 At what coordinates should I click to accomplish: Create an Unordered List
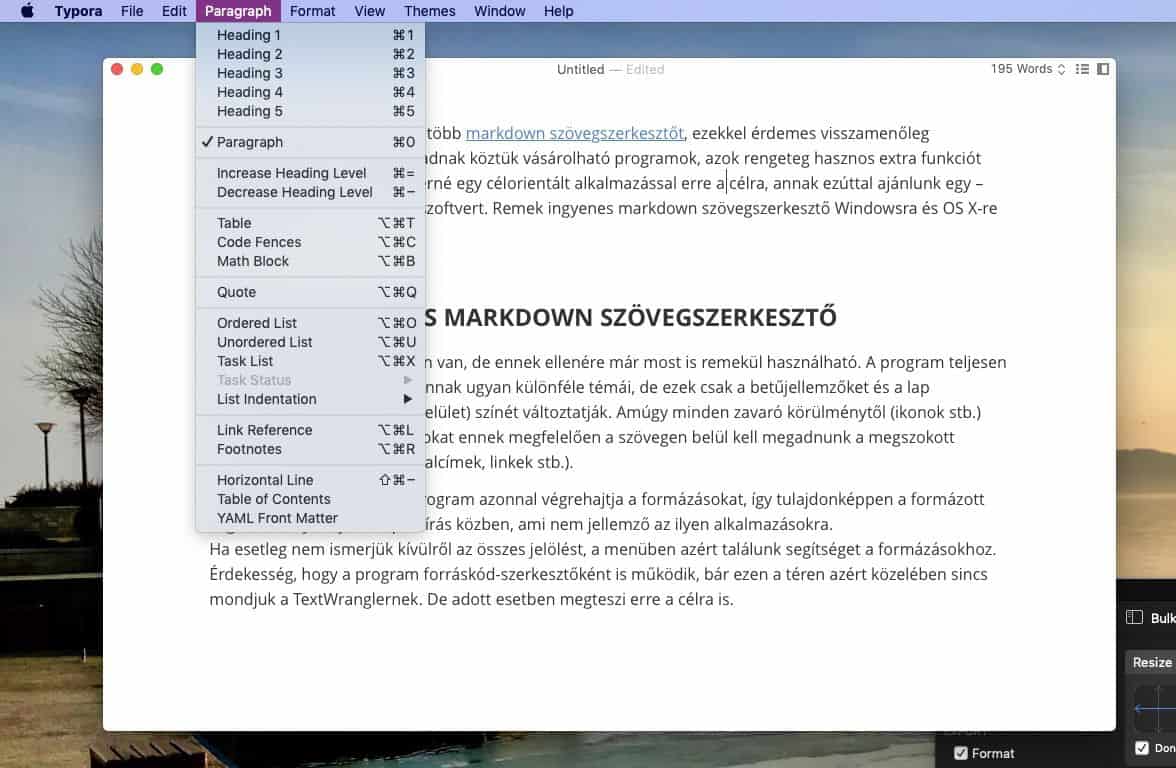(x=310, y=342)
